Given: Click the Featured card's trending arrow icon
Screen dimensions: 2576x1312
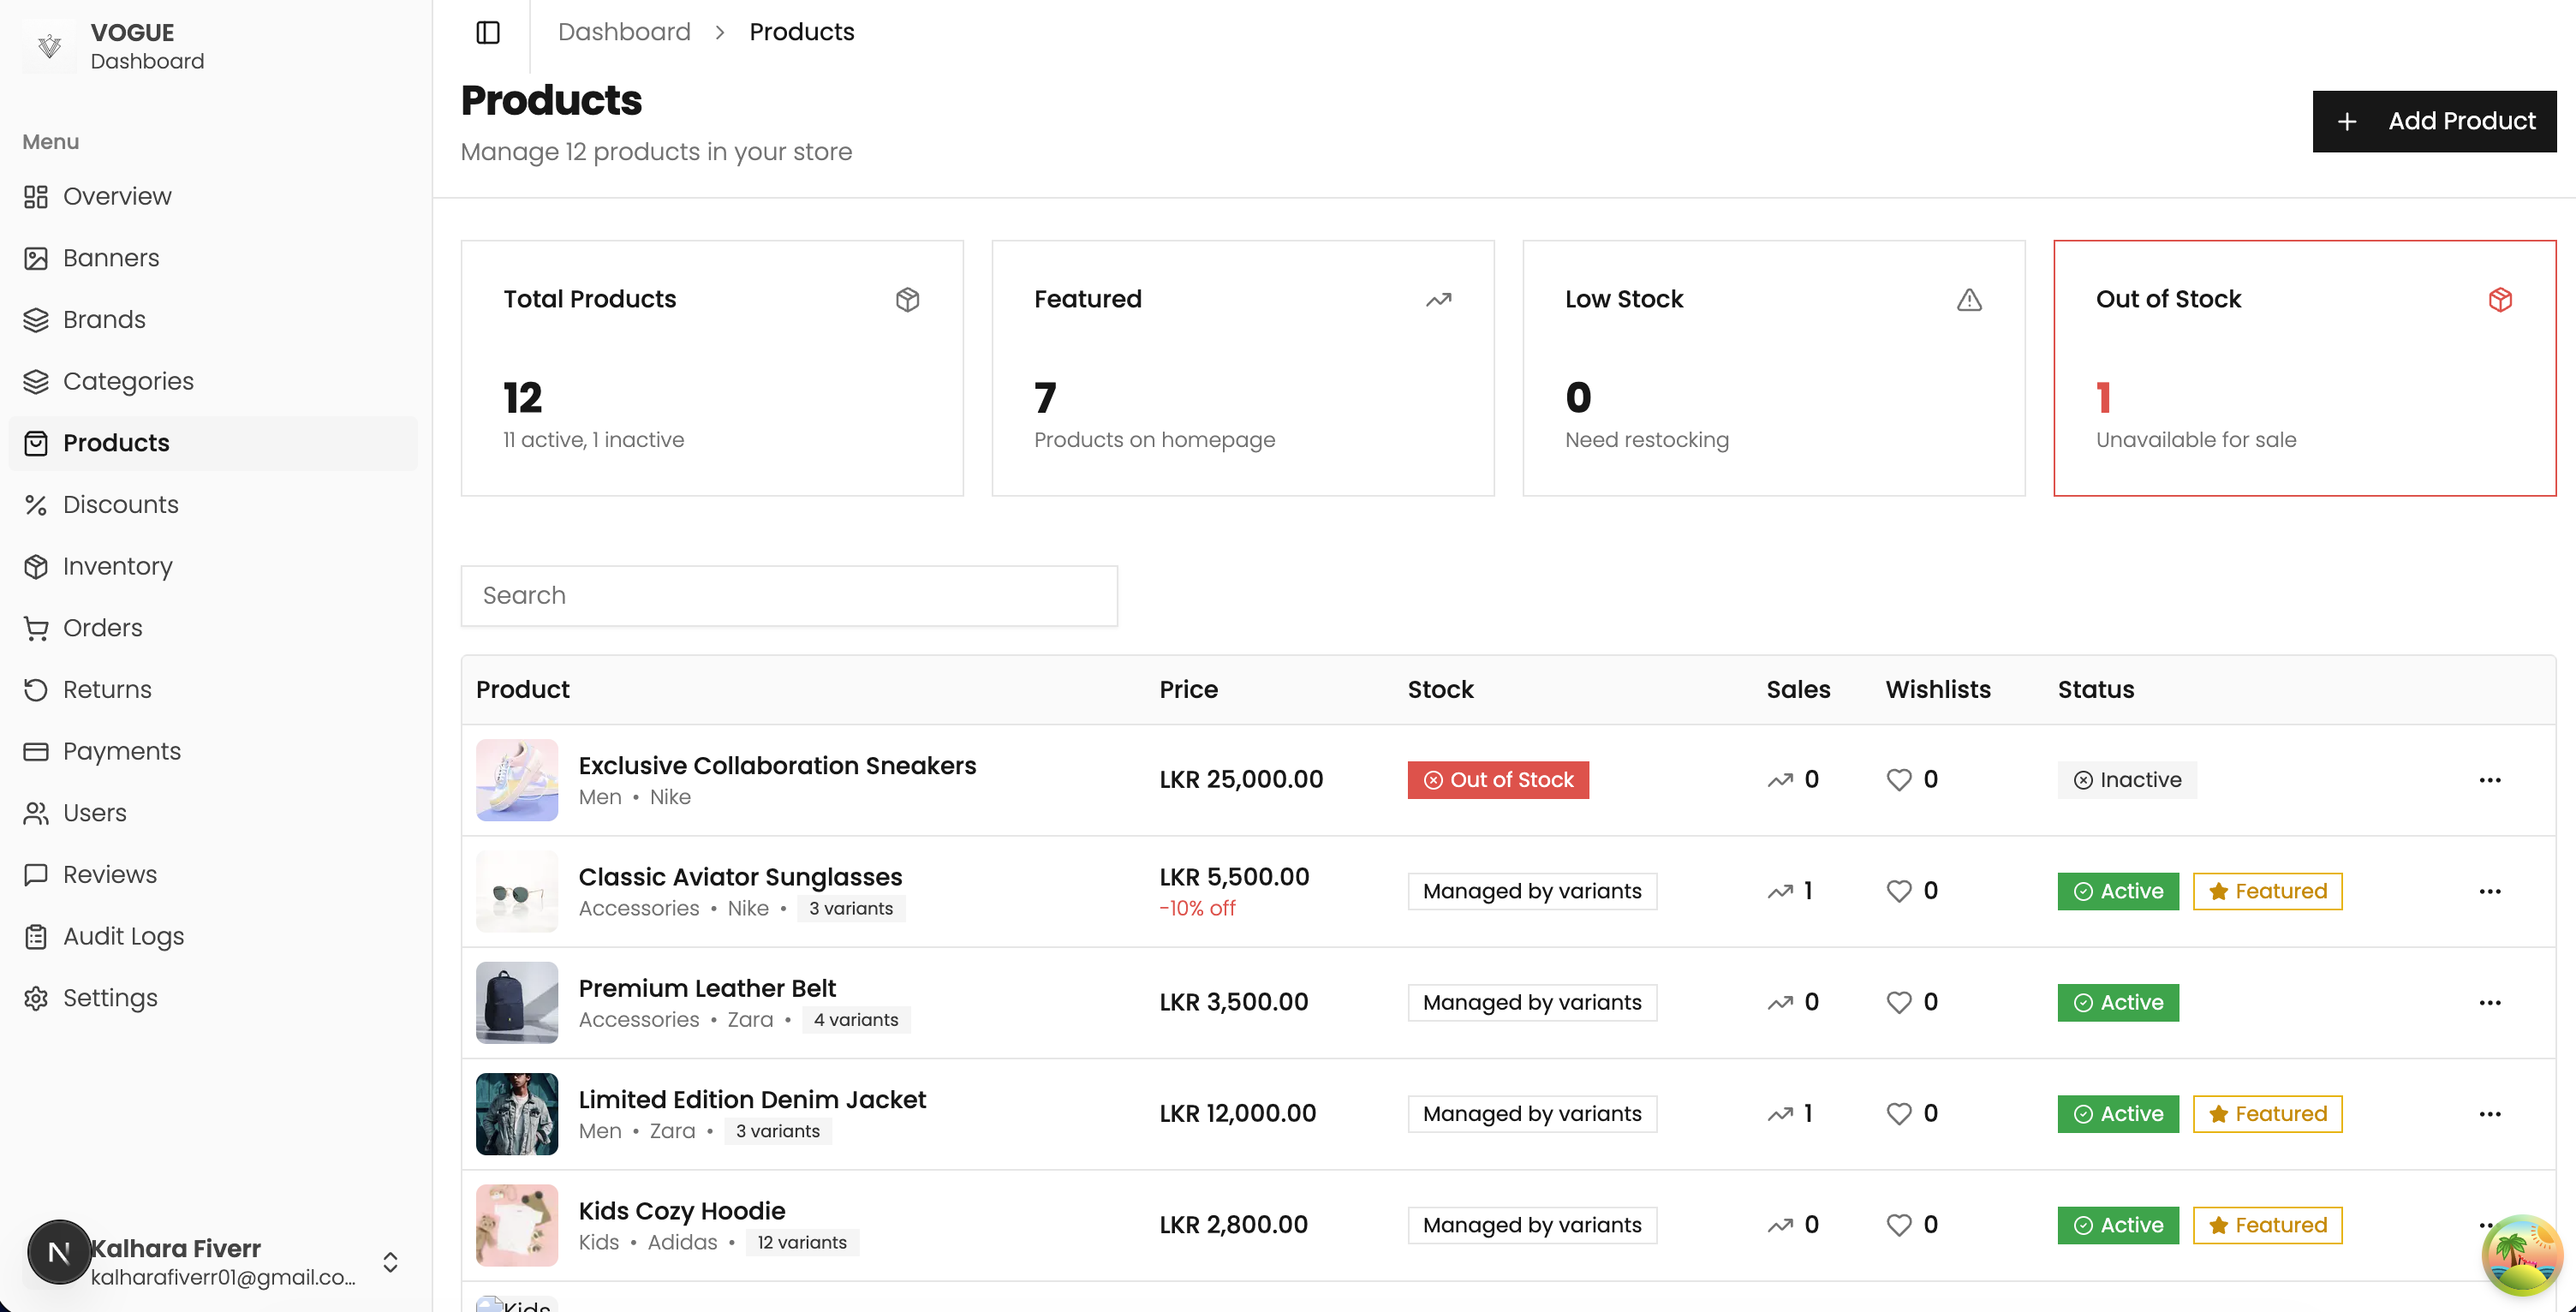Looking at the screenshot, I should [1438, 299].
